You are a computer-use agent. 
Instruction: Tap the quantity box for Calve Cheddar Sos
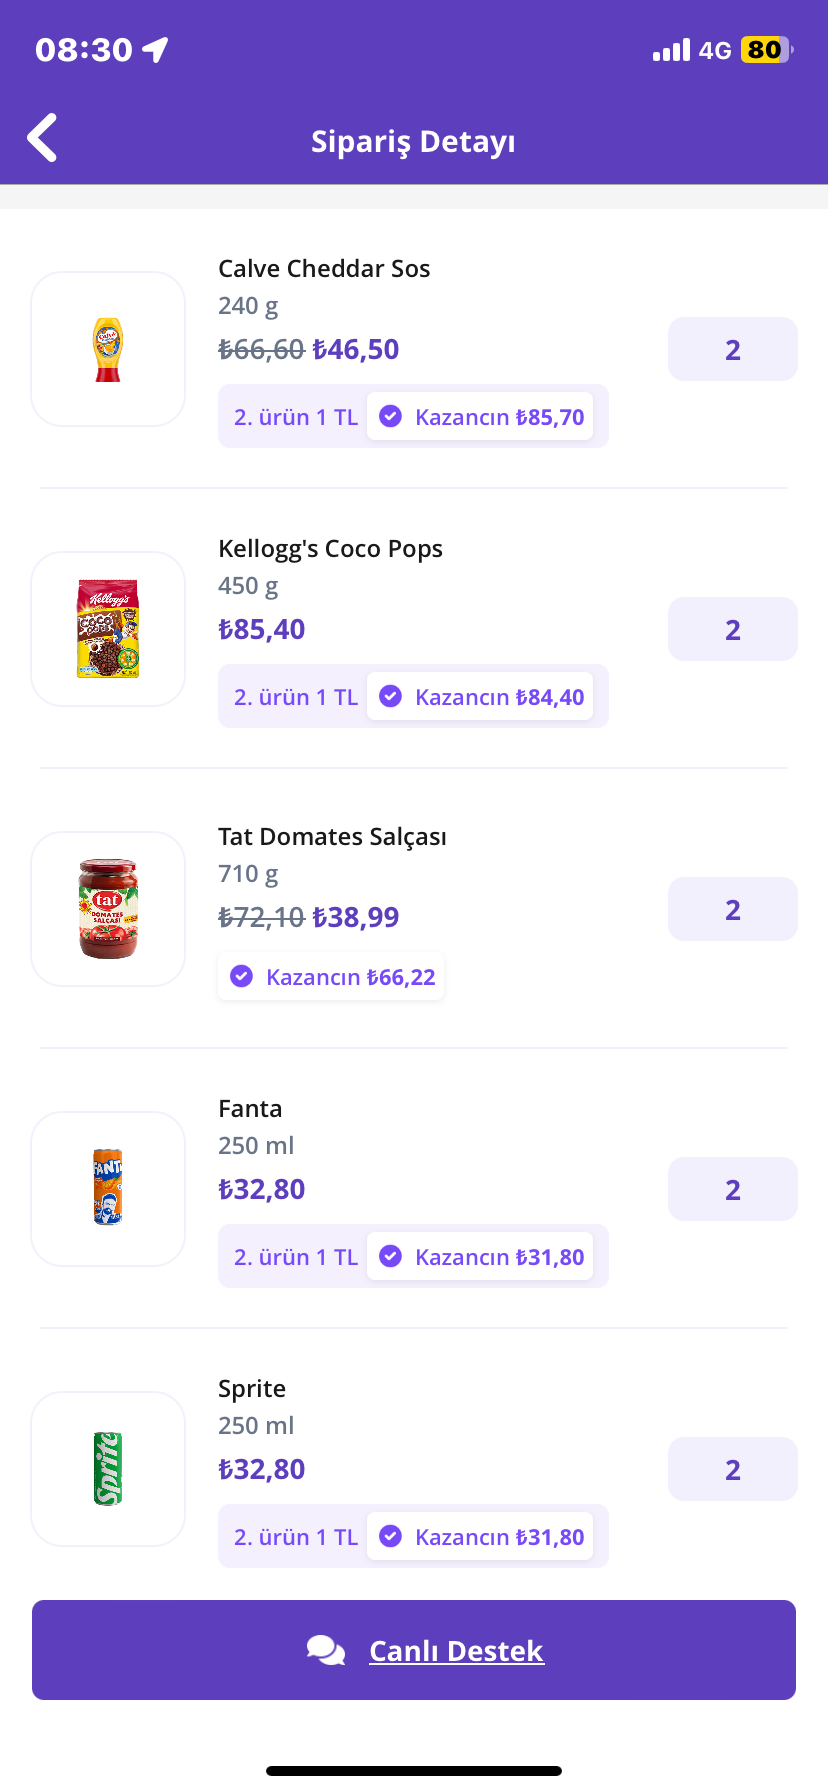733,349
